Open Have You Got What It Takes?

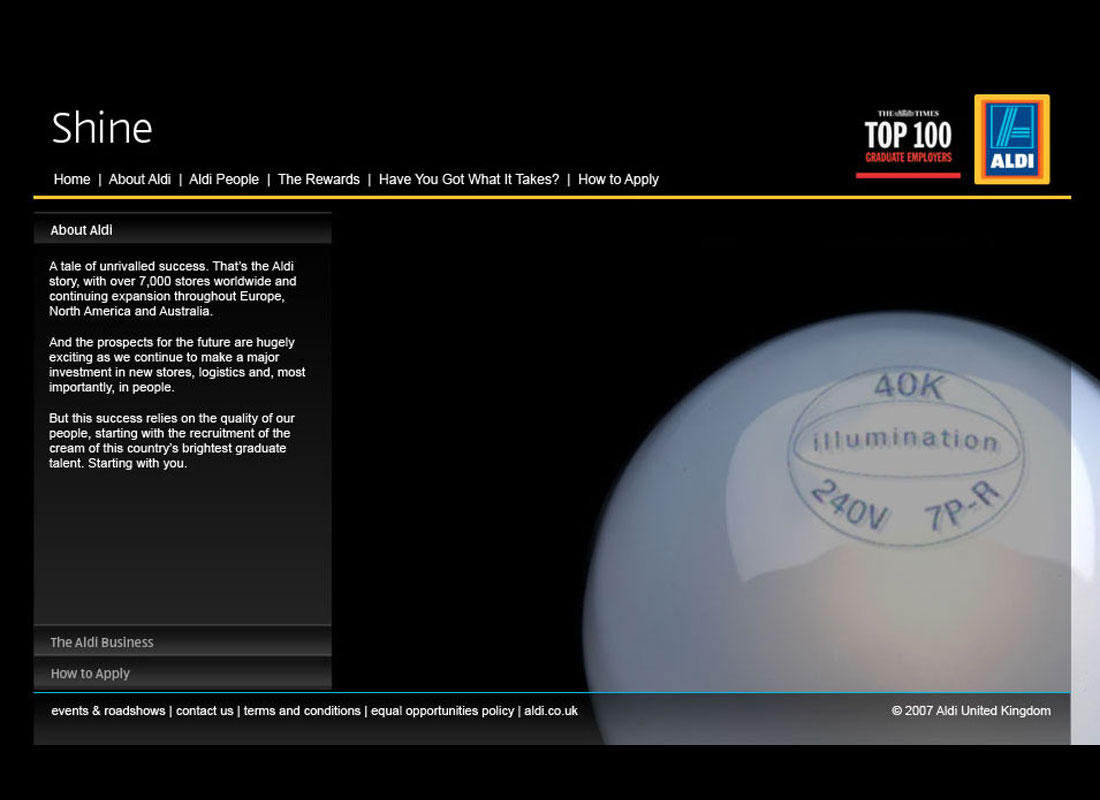coord(469,180)
